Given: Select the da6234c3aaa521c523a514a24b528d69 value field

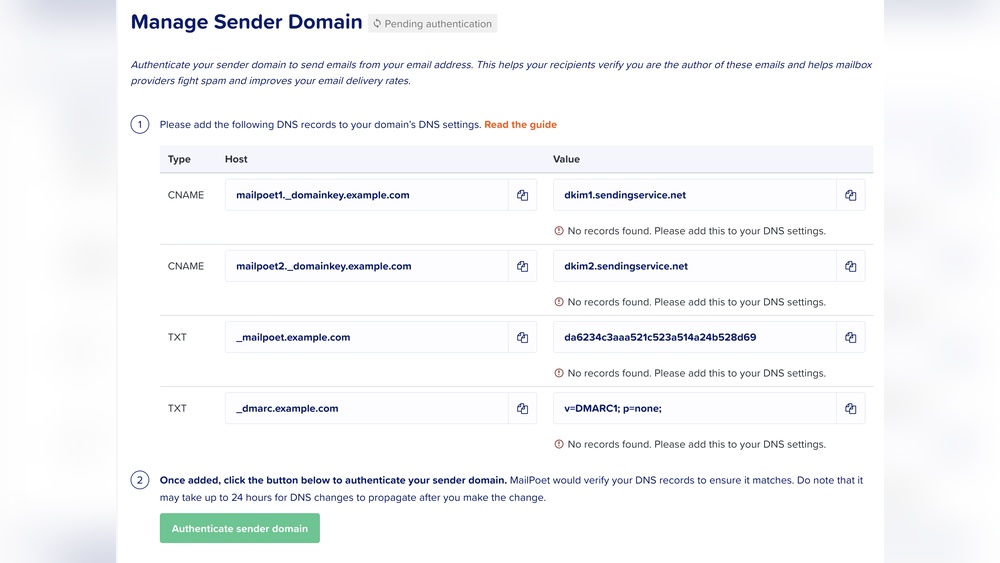Looking at the screenshot, I should pyautogui.click(x=695, y=337).
